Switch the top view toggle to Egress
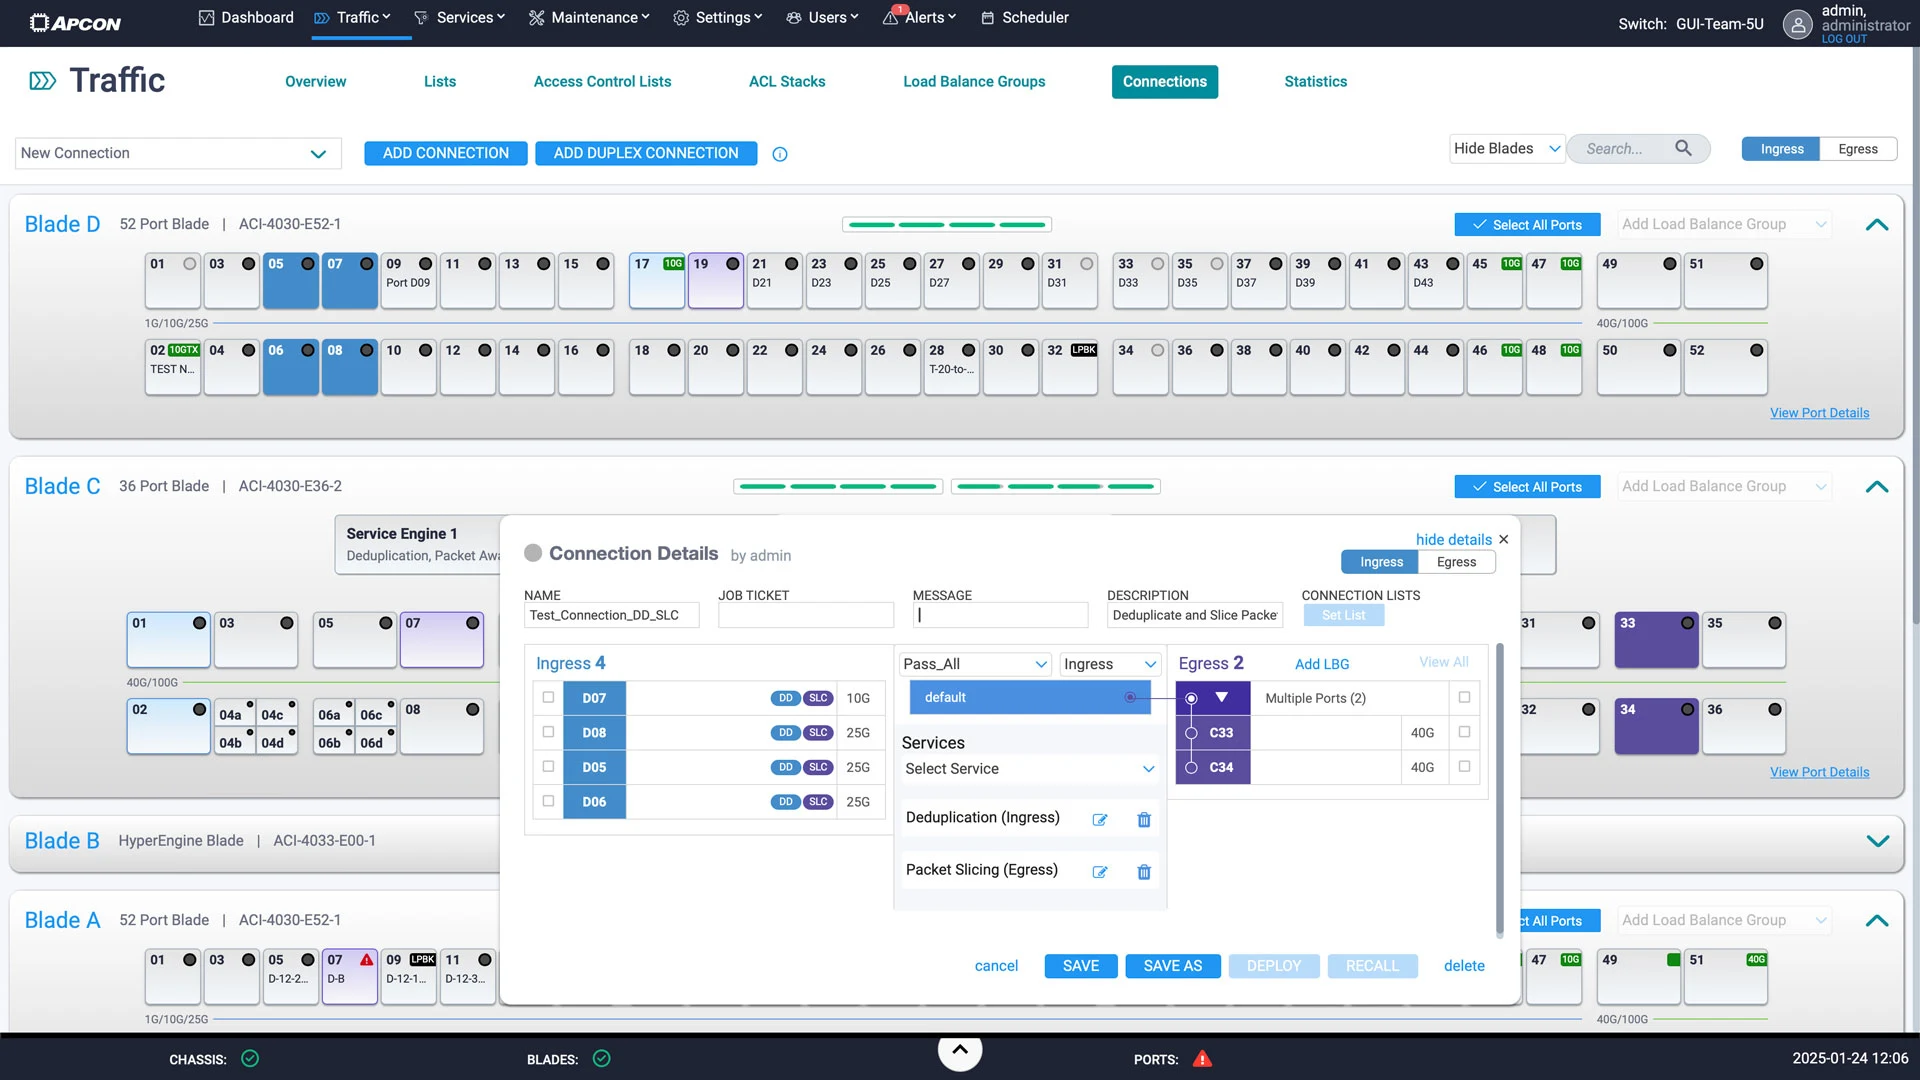The height and width of the screenshot is (1080, 1920). pos(1857,149)
